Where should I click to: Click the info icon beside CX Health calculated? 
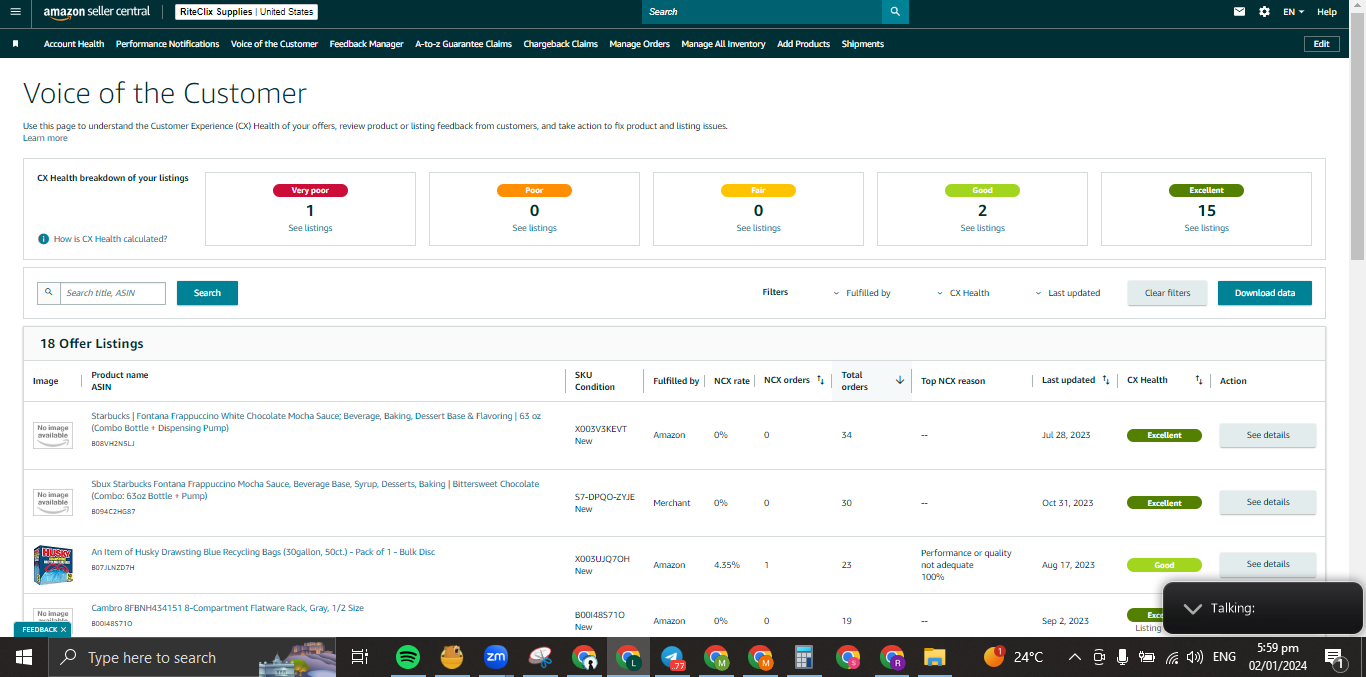click(43, 239)
